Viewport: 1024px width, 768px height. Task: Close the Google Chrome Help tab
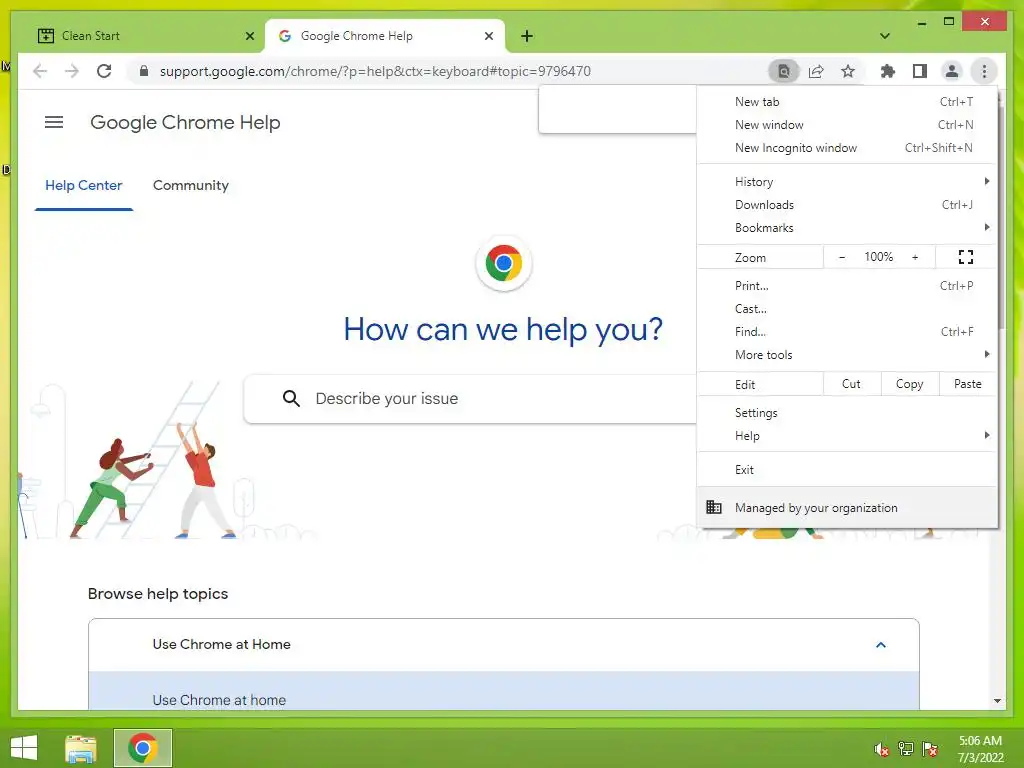[488, 36]
